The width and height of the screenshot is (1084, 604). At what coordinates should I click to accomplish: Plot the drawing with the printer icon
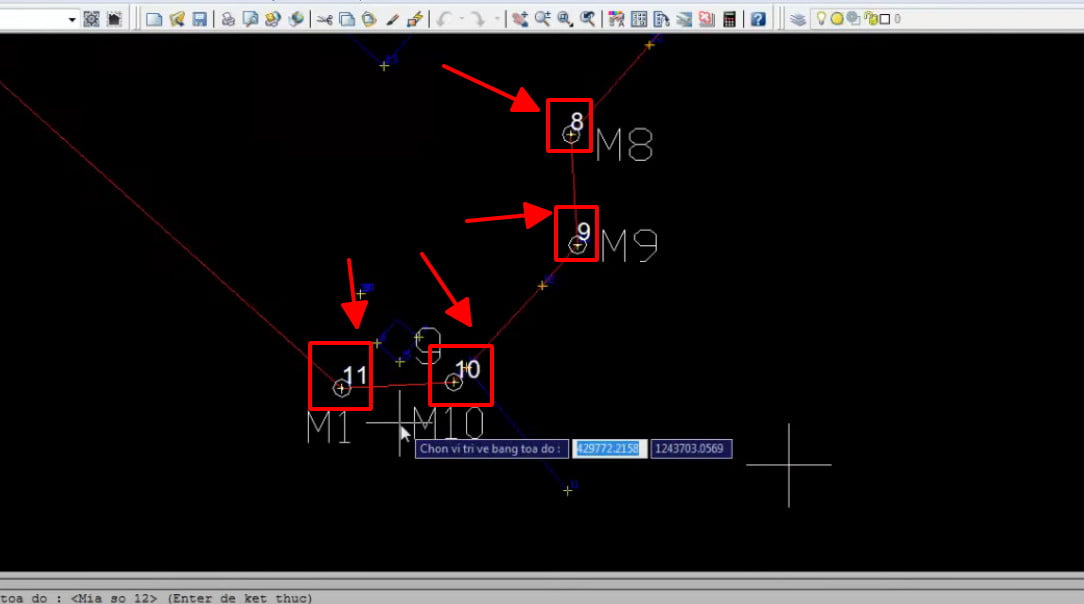click(x=227, y=19)
